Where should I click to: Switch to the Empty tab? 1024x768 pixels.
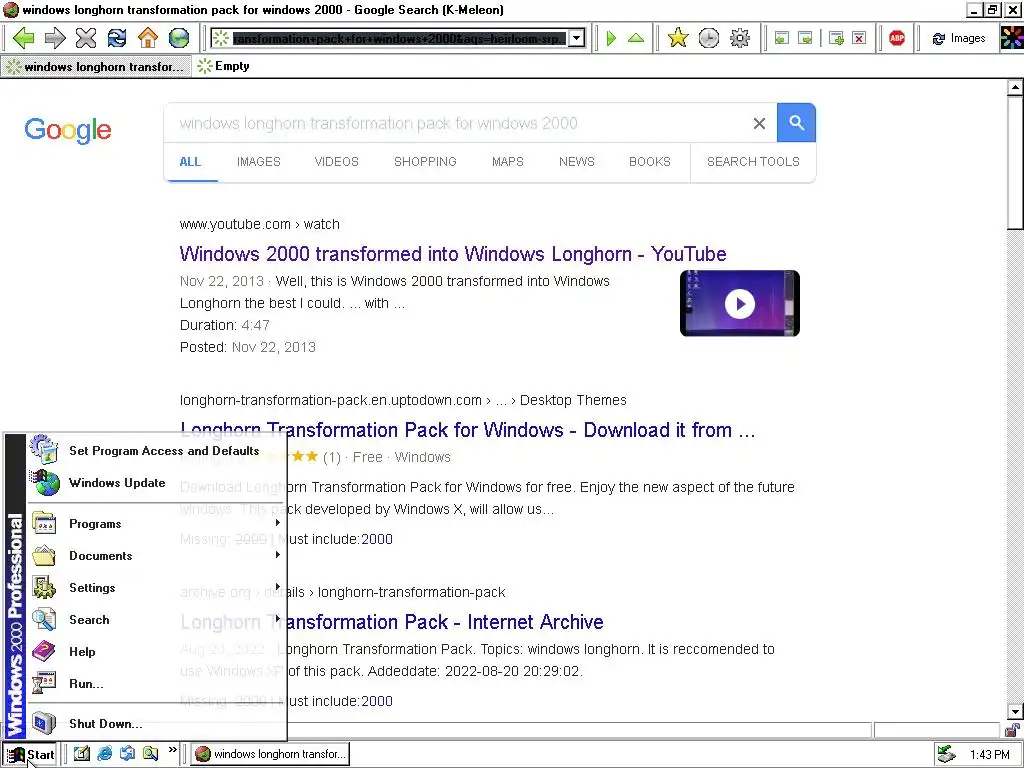[224, 66]
